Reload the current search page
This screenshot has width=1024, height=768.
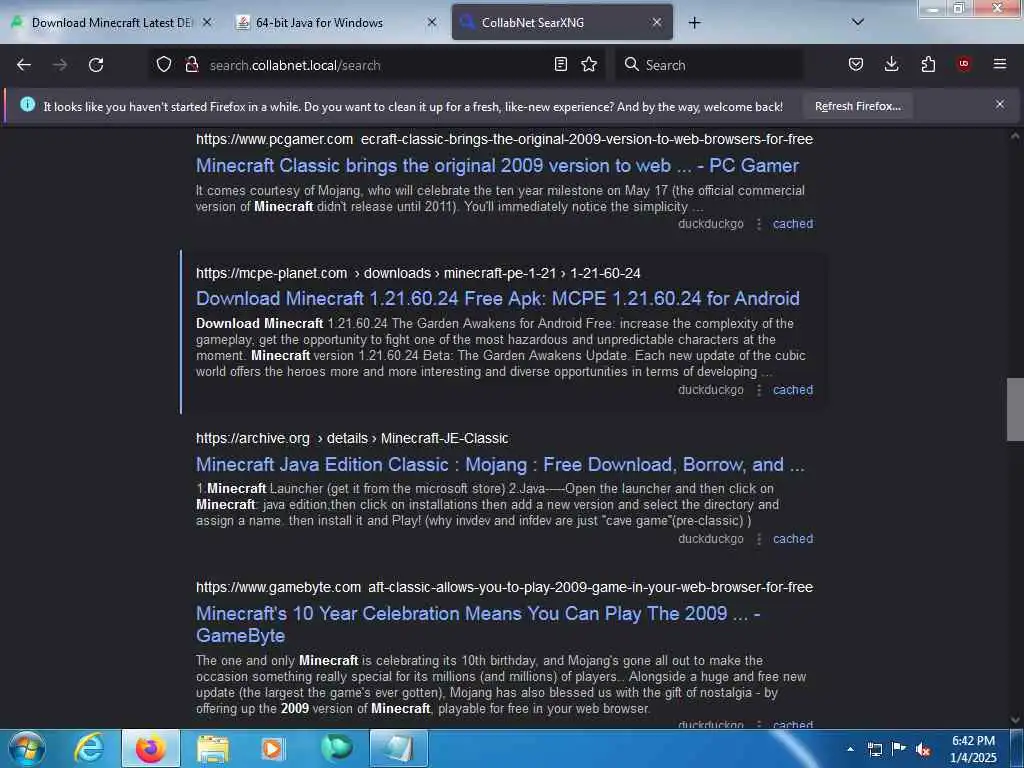[x=96, y=65]
